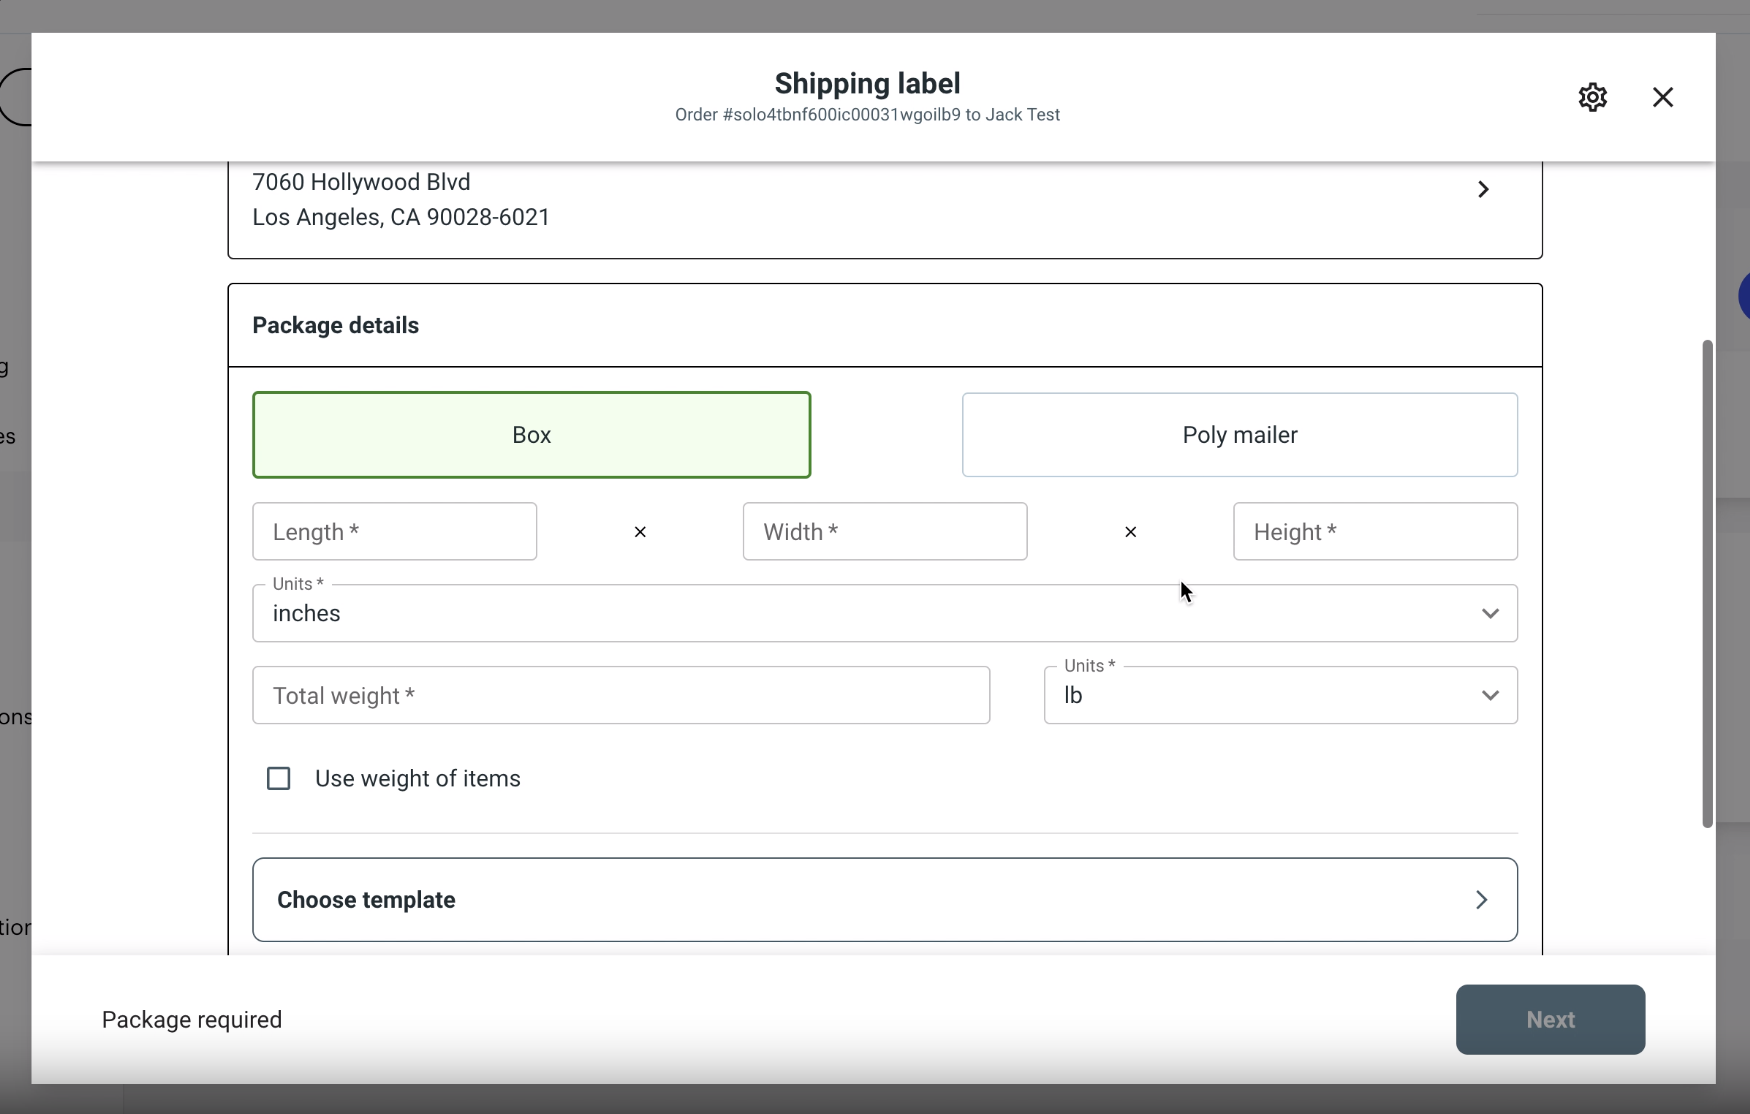
Task: Close the Shipping label dialog
Action: pyautogui.click(x=1662, y=97)
